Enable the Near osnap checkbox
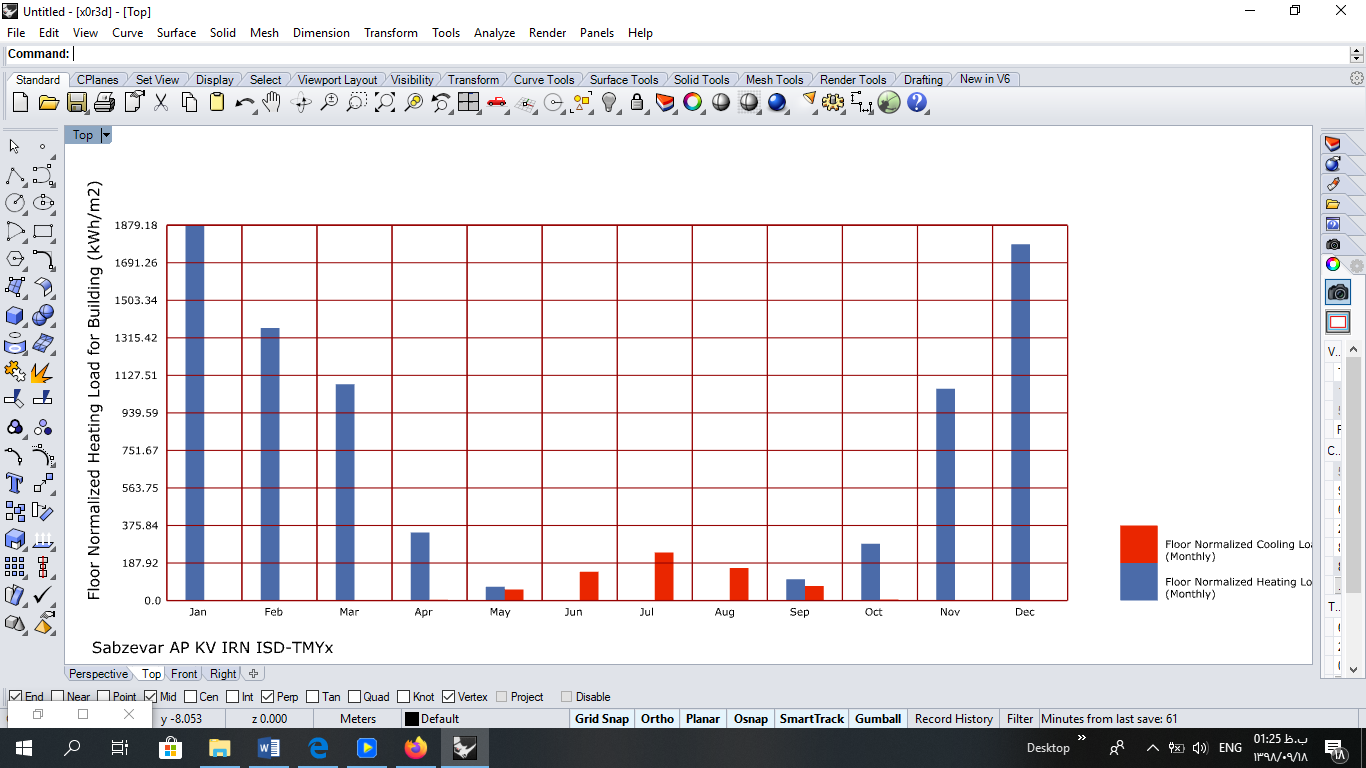The image size is (1366, 768). click(57, 697)
